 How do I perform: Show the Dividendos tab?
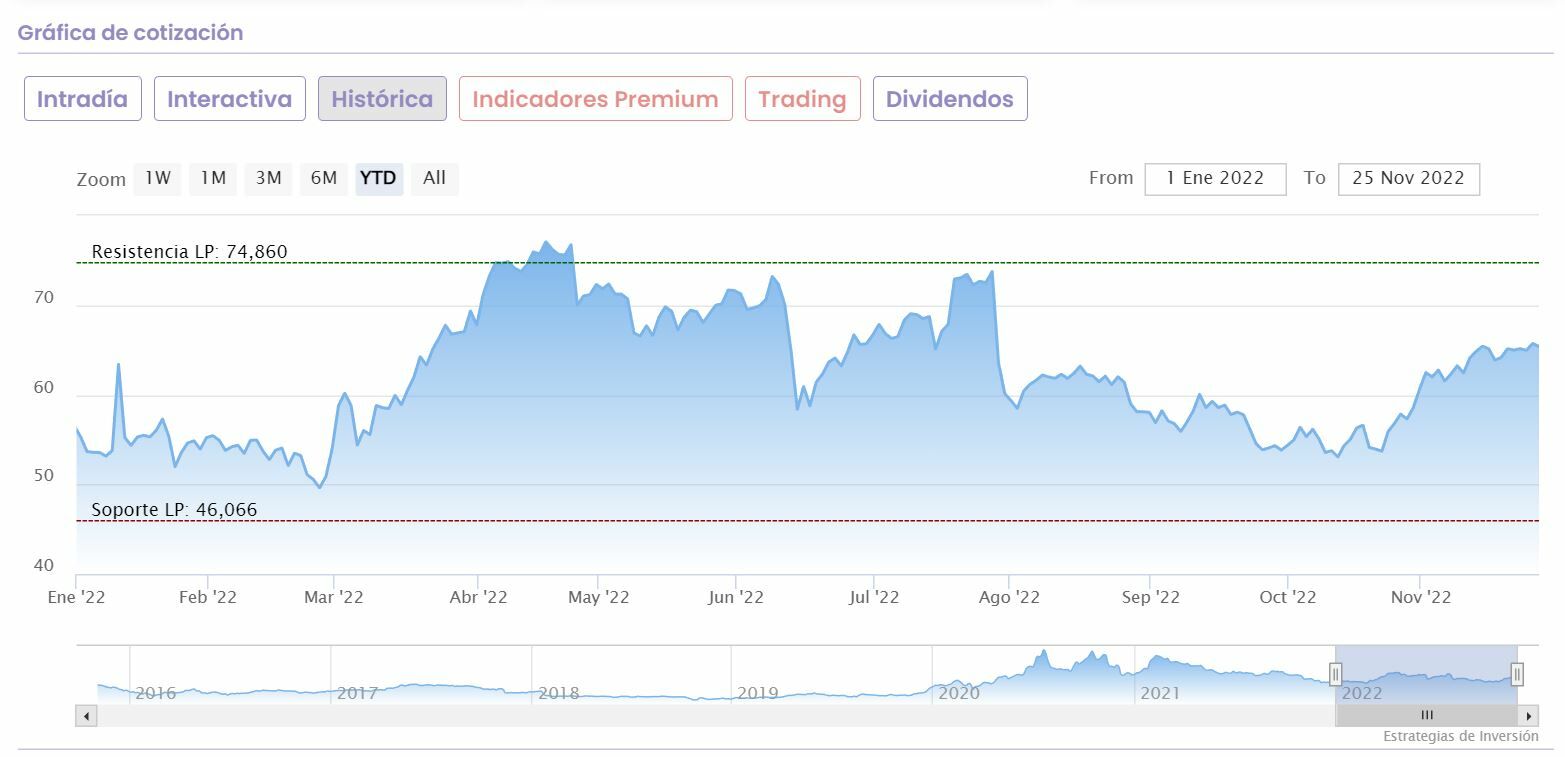(949, 99)
